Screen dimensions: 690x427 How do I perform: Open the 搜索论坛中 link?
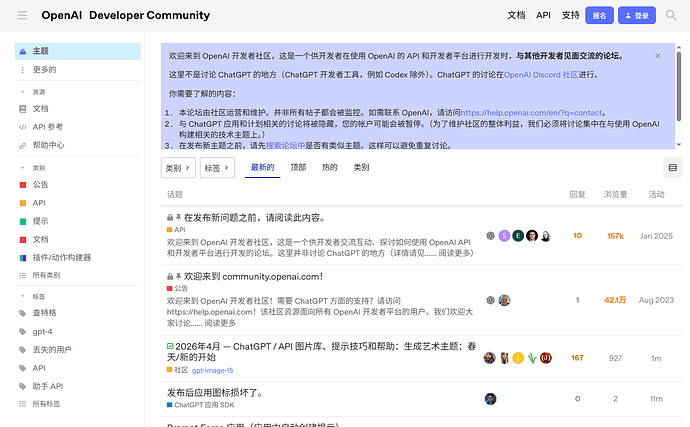point(285,145)
